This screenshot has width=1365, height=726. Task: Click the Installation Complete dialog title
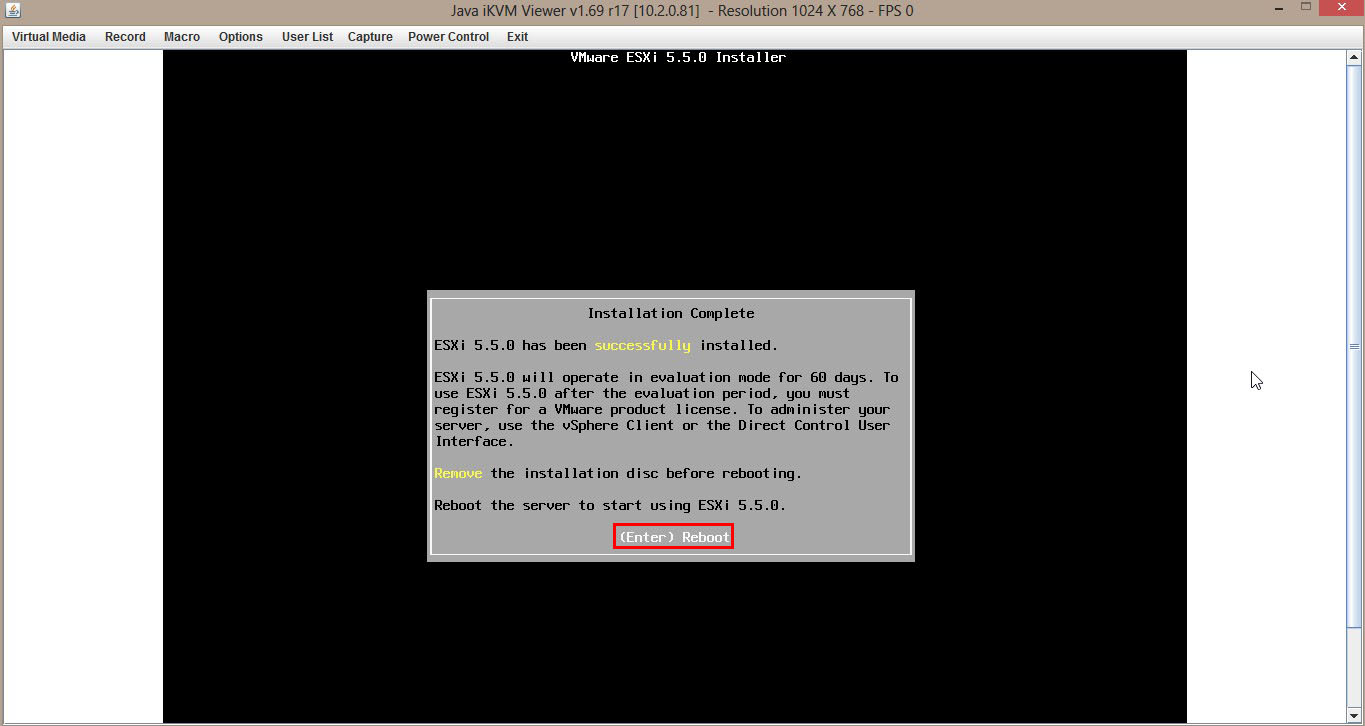(670, 313)
